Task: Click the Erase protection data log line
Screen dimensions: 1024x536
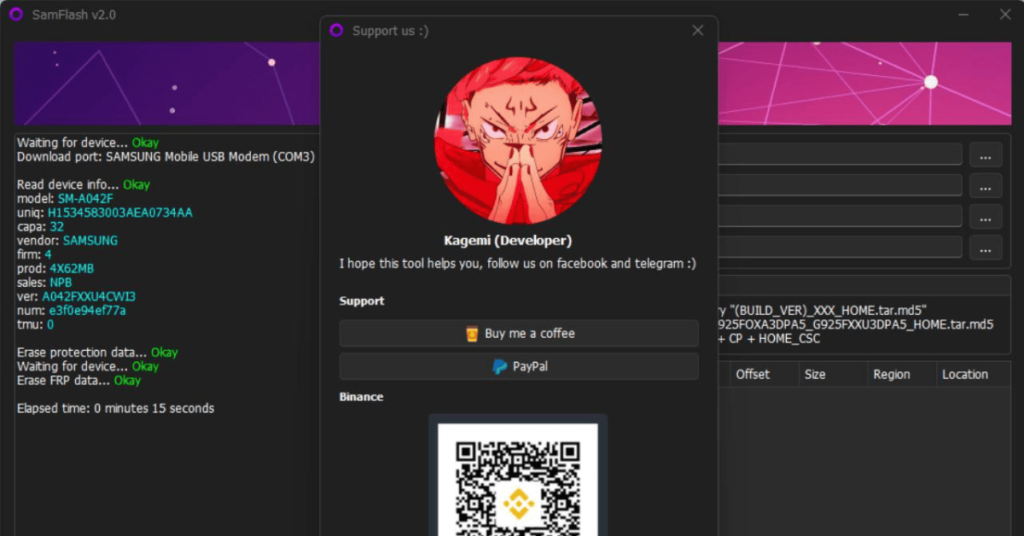Action: coord(97,353)
